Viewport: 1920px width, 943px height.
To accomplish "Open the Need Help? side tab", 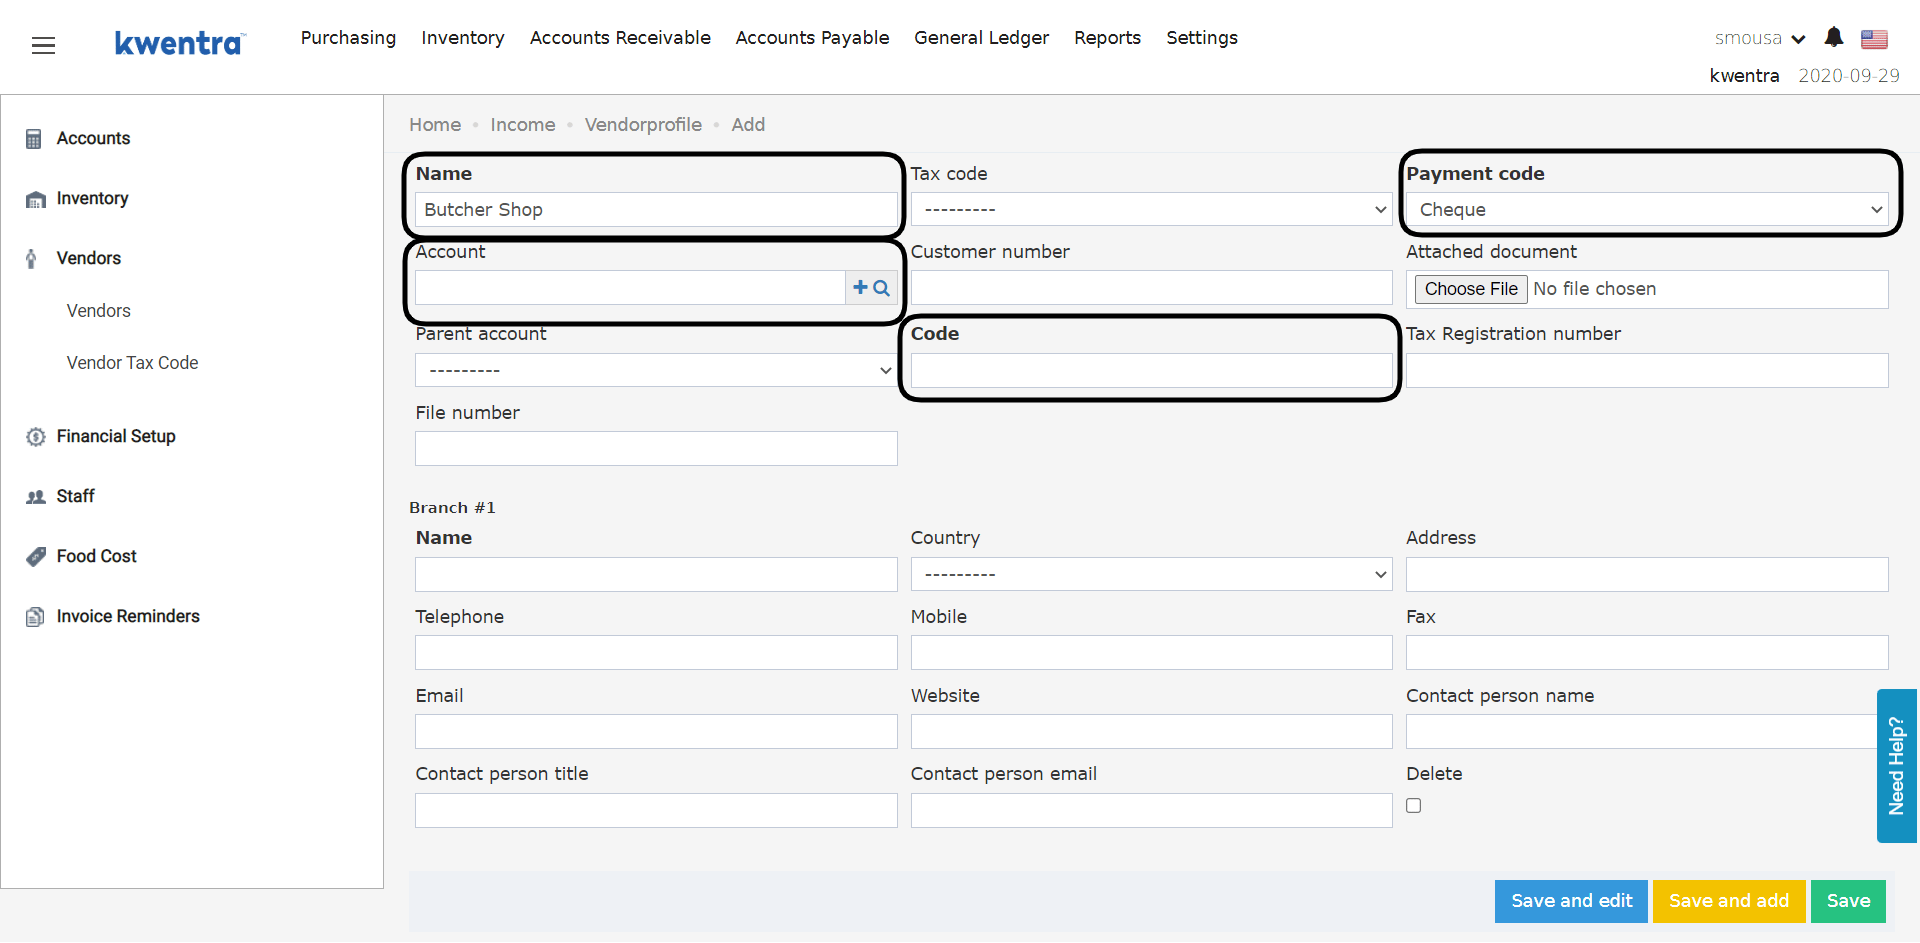I will click(1896, 766).
